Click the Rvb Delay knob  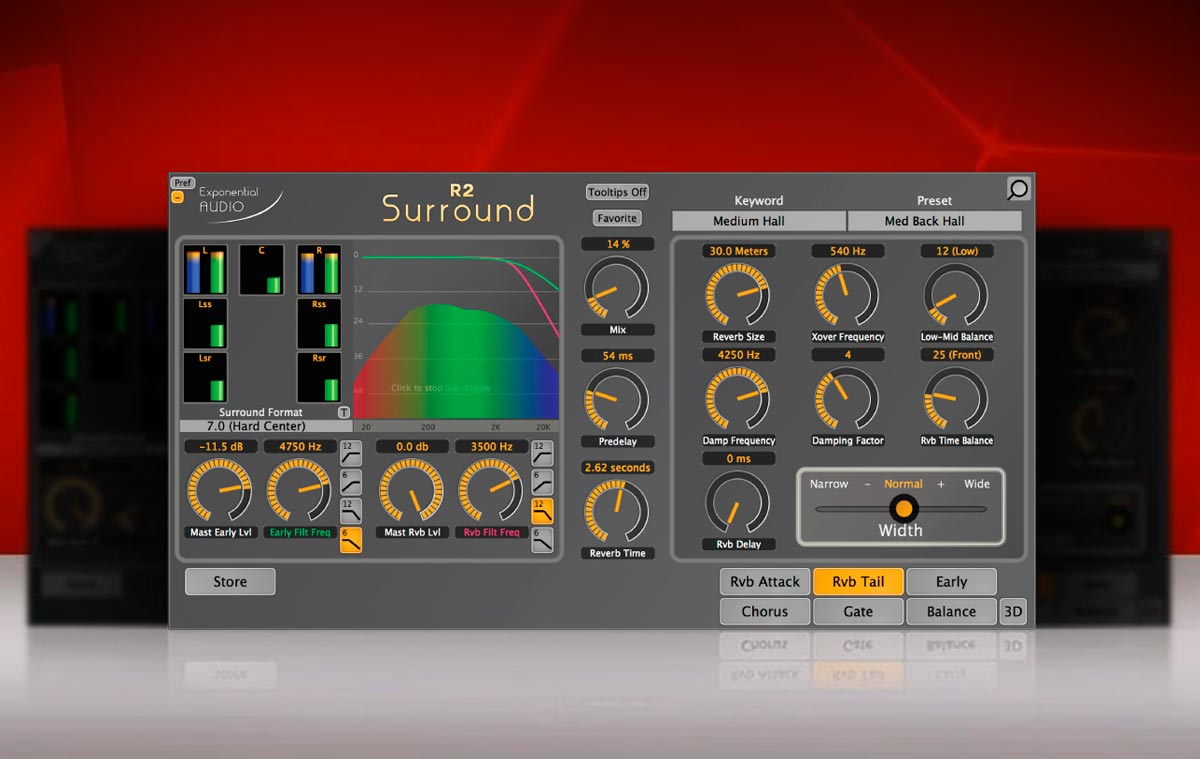click(x=738, y=503)
